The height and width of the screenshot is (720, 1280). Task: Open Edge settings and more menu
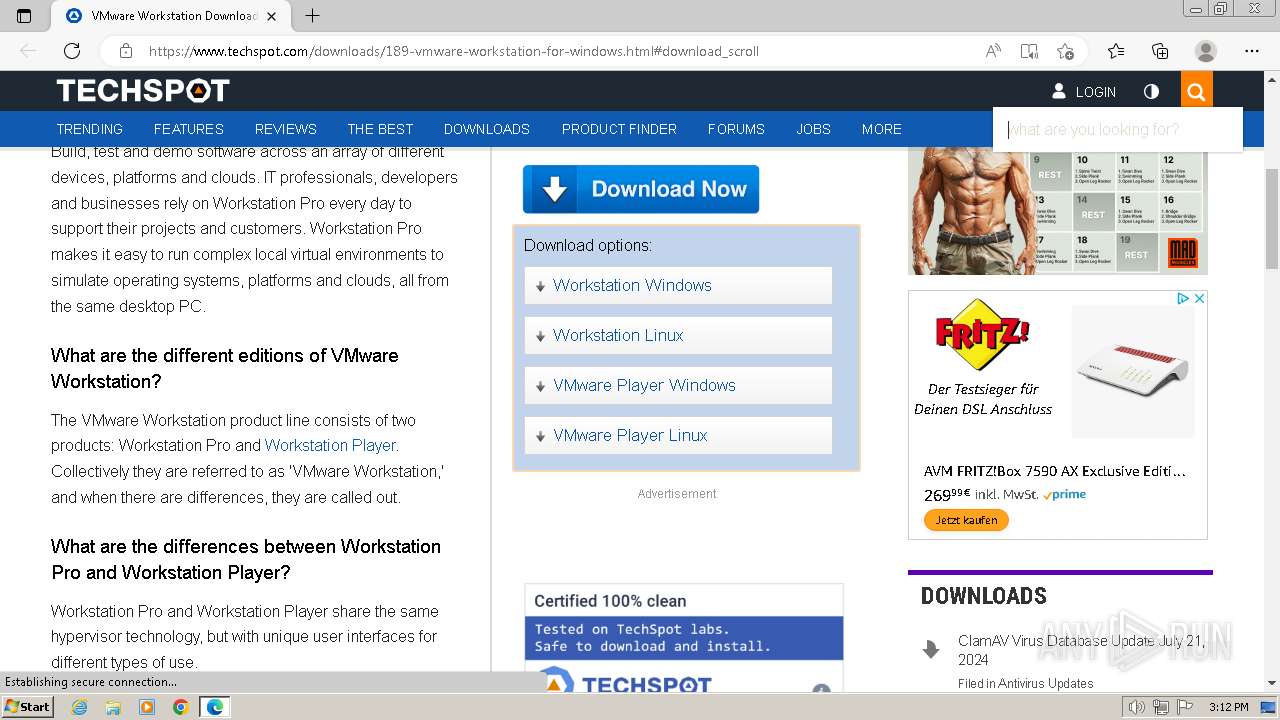click(x=1252, y=51)
